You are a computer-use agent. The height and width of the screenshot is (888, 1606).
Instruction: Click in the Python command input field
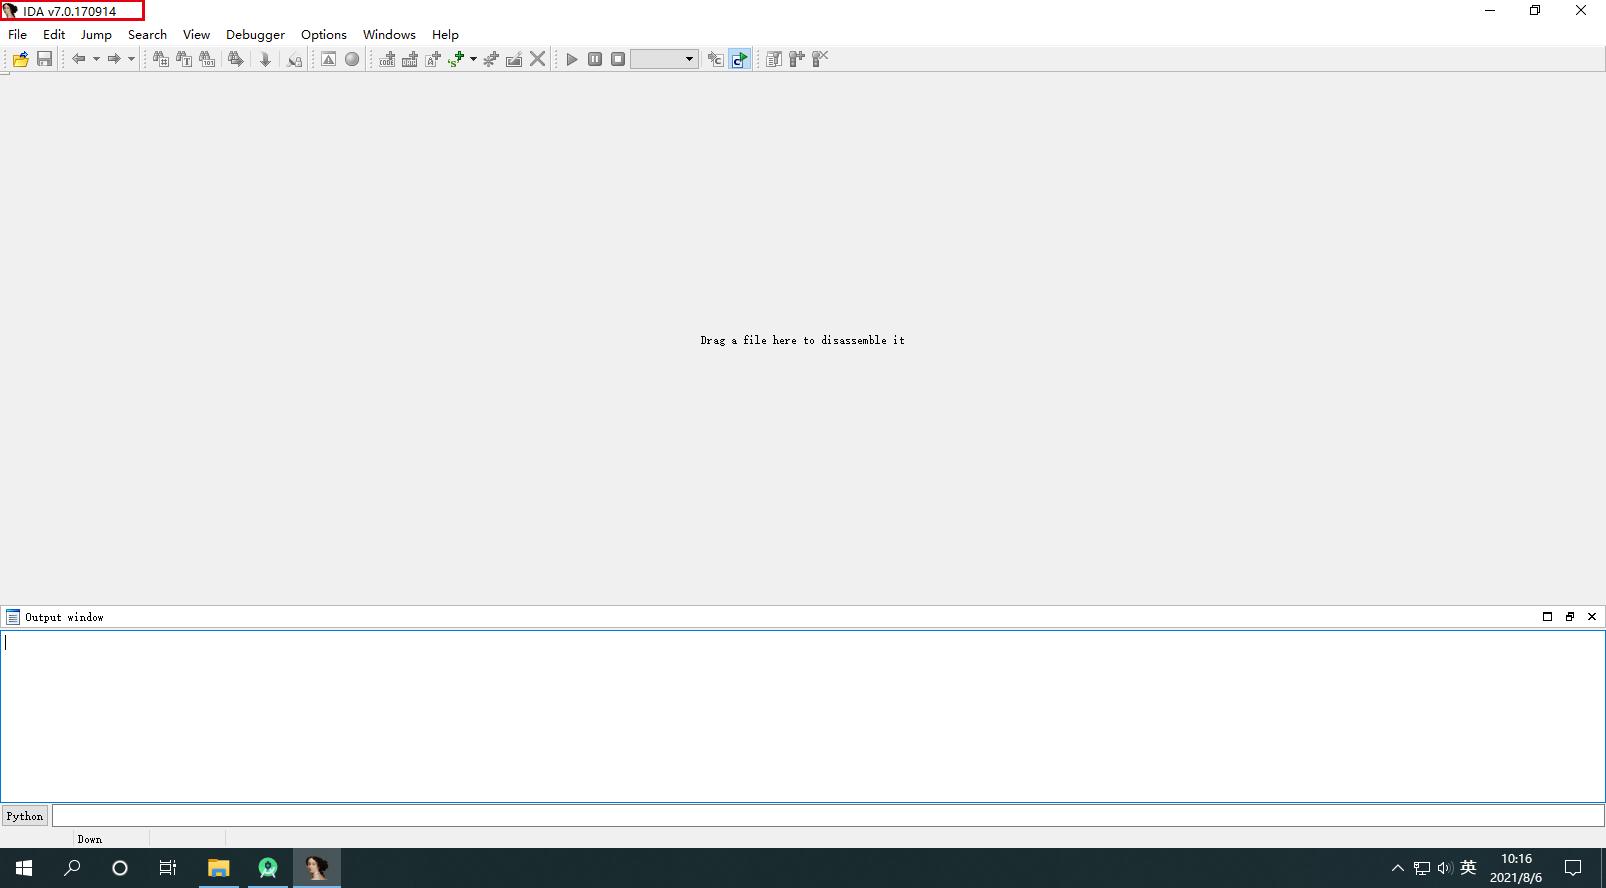pyautogui.click(x=827, y=816)
